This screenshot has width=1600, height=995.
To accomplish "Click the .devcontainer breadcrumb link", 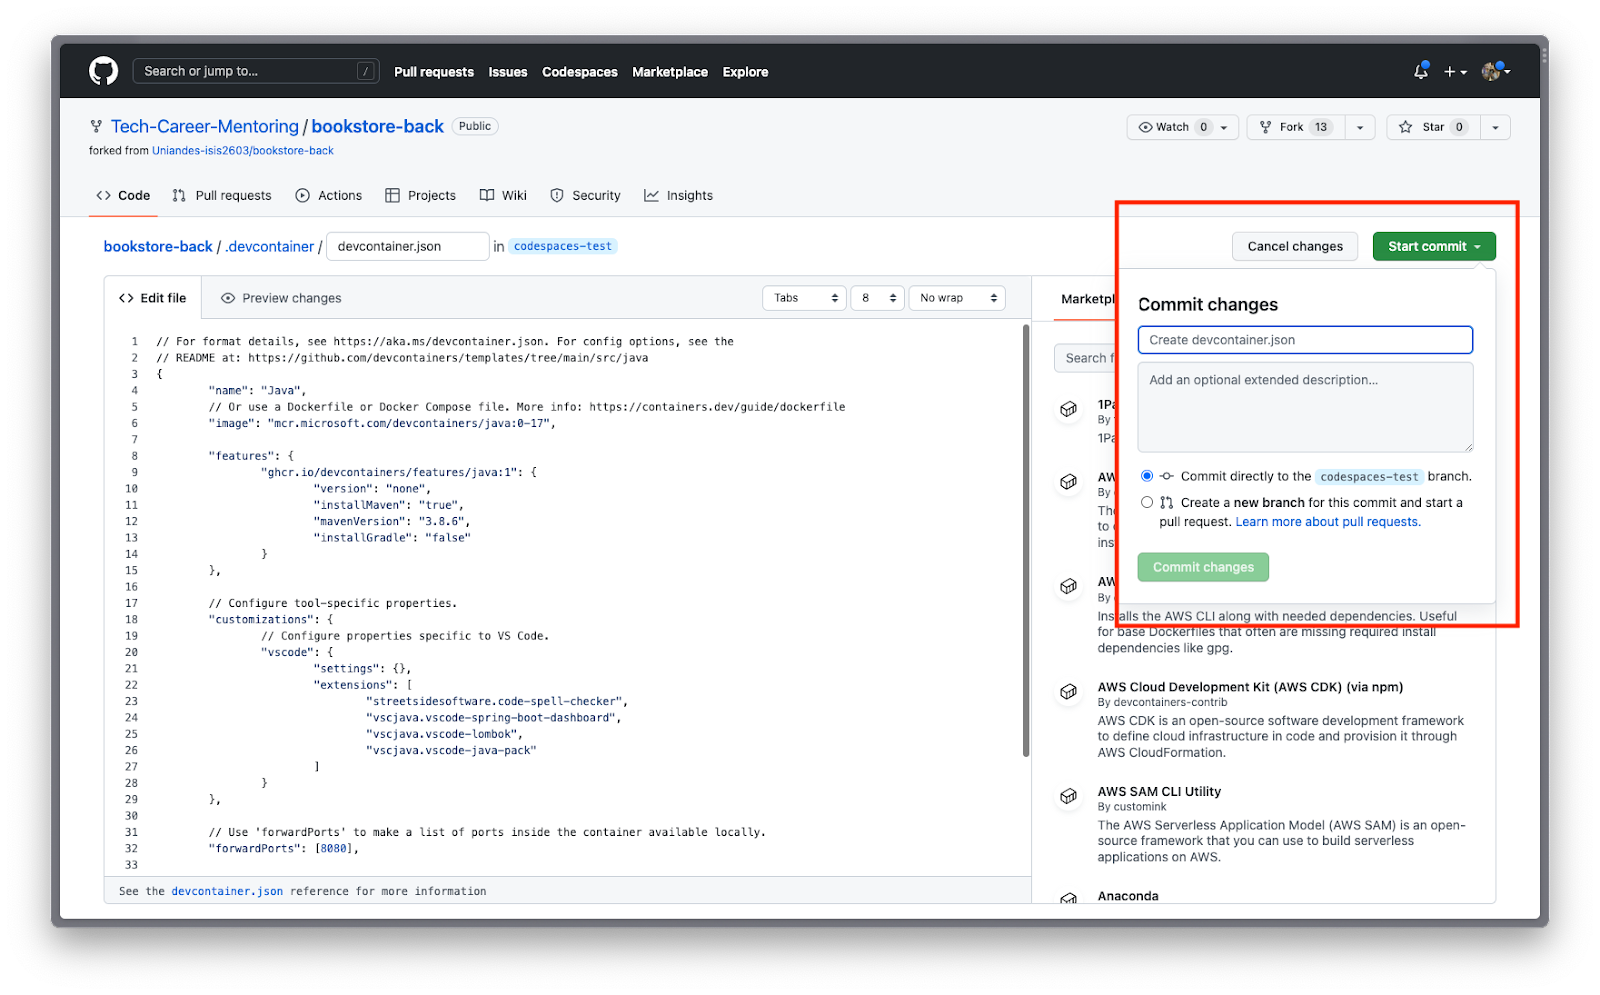I will (x=270, y=246).
